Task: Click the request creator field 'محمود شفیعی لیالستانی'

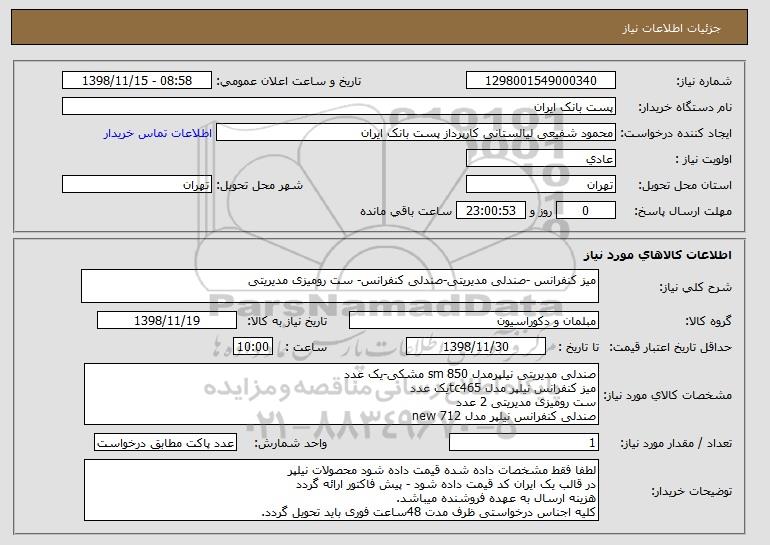Action: 416,133
